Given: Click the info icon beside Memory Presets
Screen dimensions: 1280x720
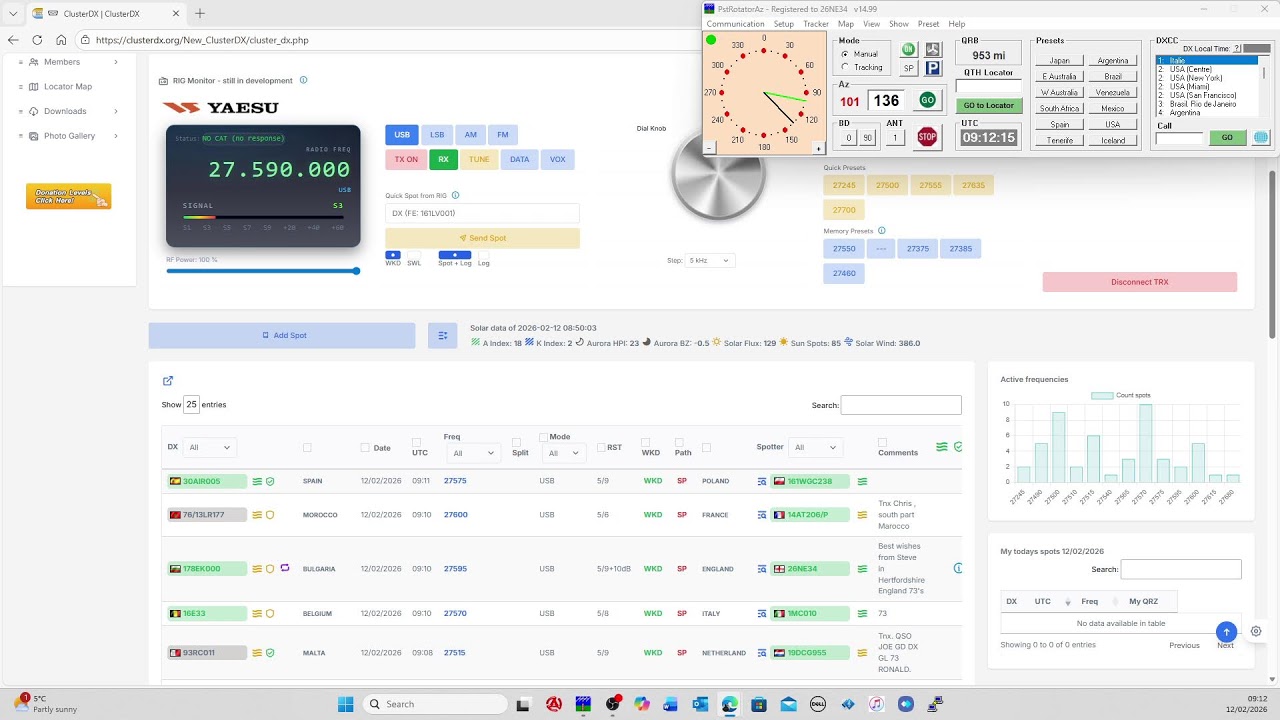Looking at the screenshot, I should [x=882, y=231].
